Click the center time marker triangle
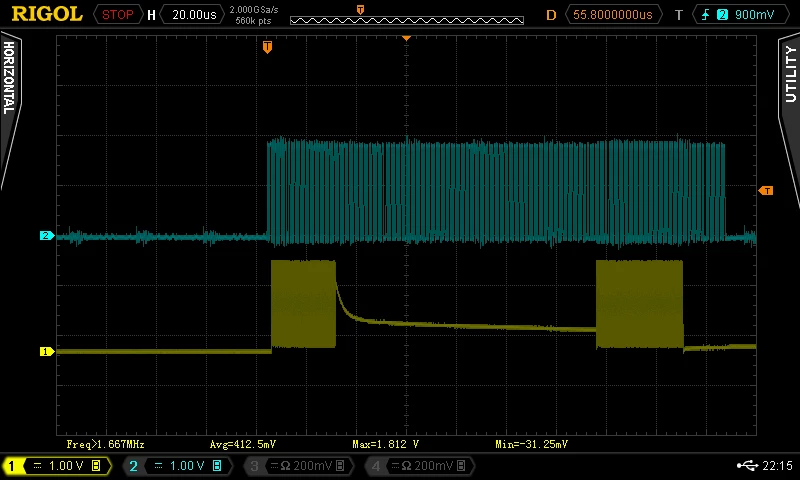The width and height of the screenshot is (800, 480). [406, 38]
